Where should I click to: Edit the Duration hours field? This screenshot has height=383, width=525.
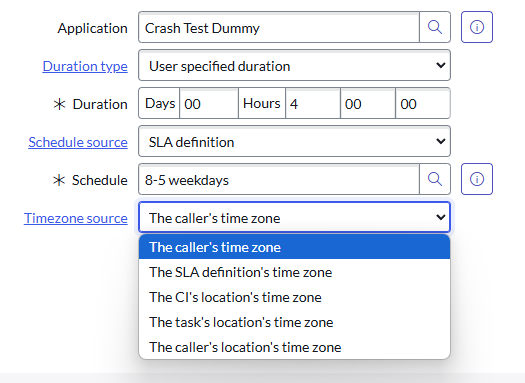pyautogui.click(x=313, y=103)
